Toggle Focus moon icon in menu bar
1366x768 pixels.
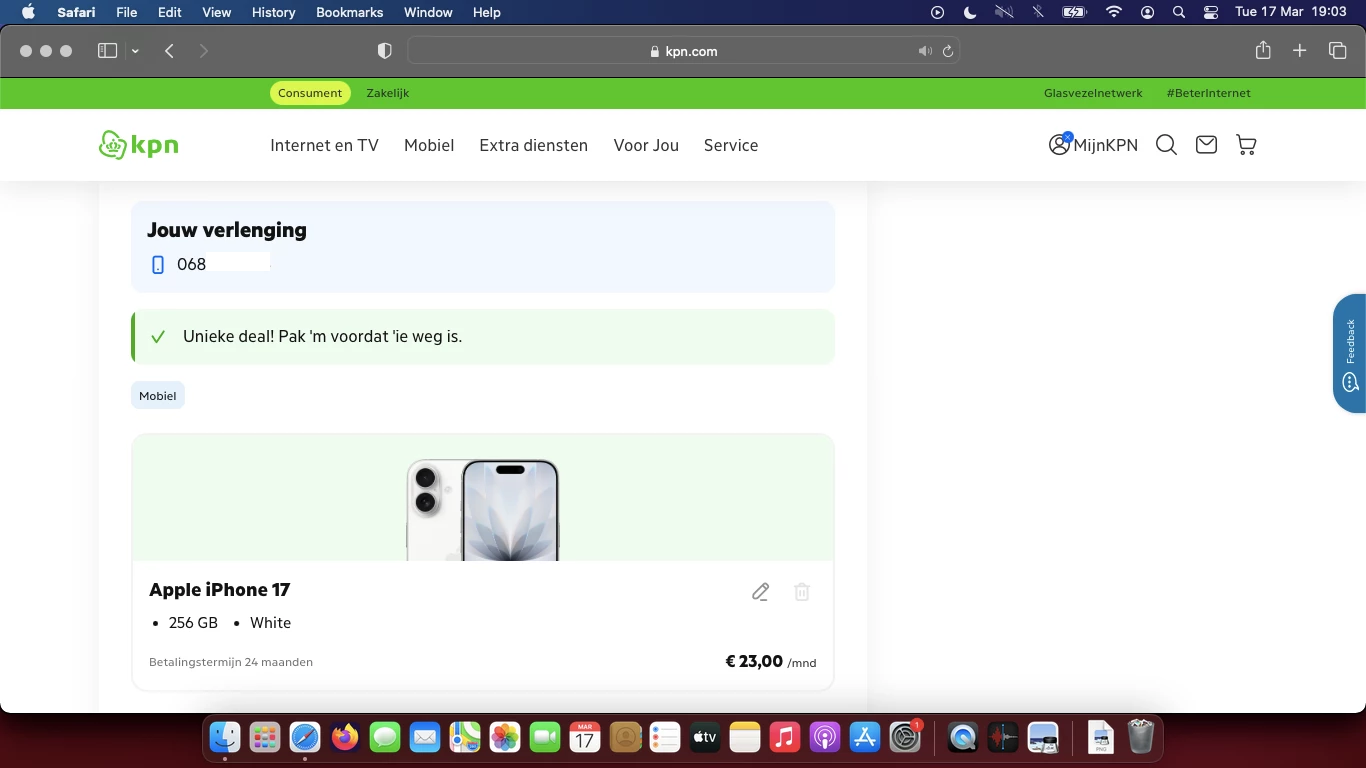click(x=970, y=12)
